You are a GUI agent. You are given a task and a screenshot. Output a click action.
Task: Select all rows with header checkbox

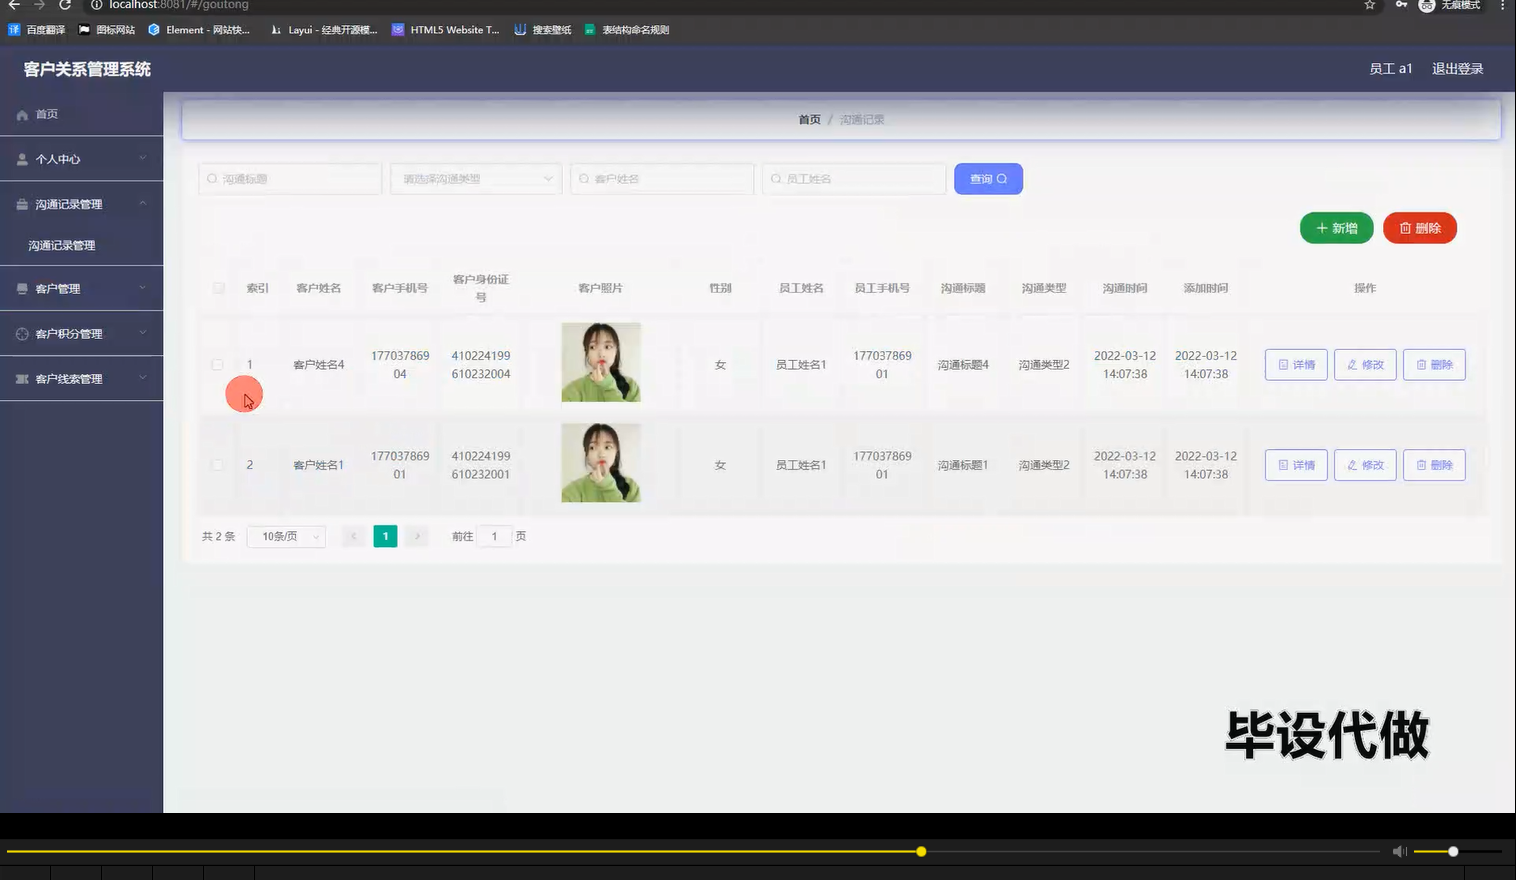218,288
